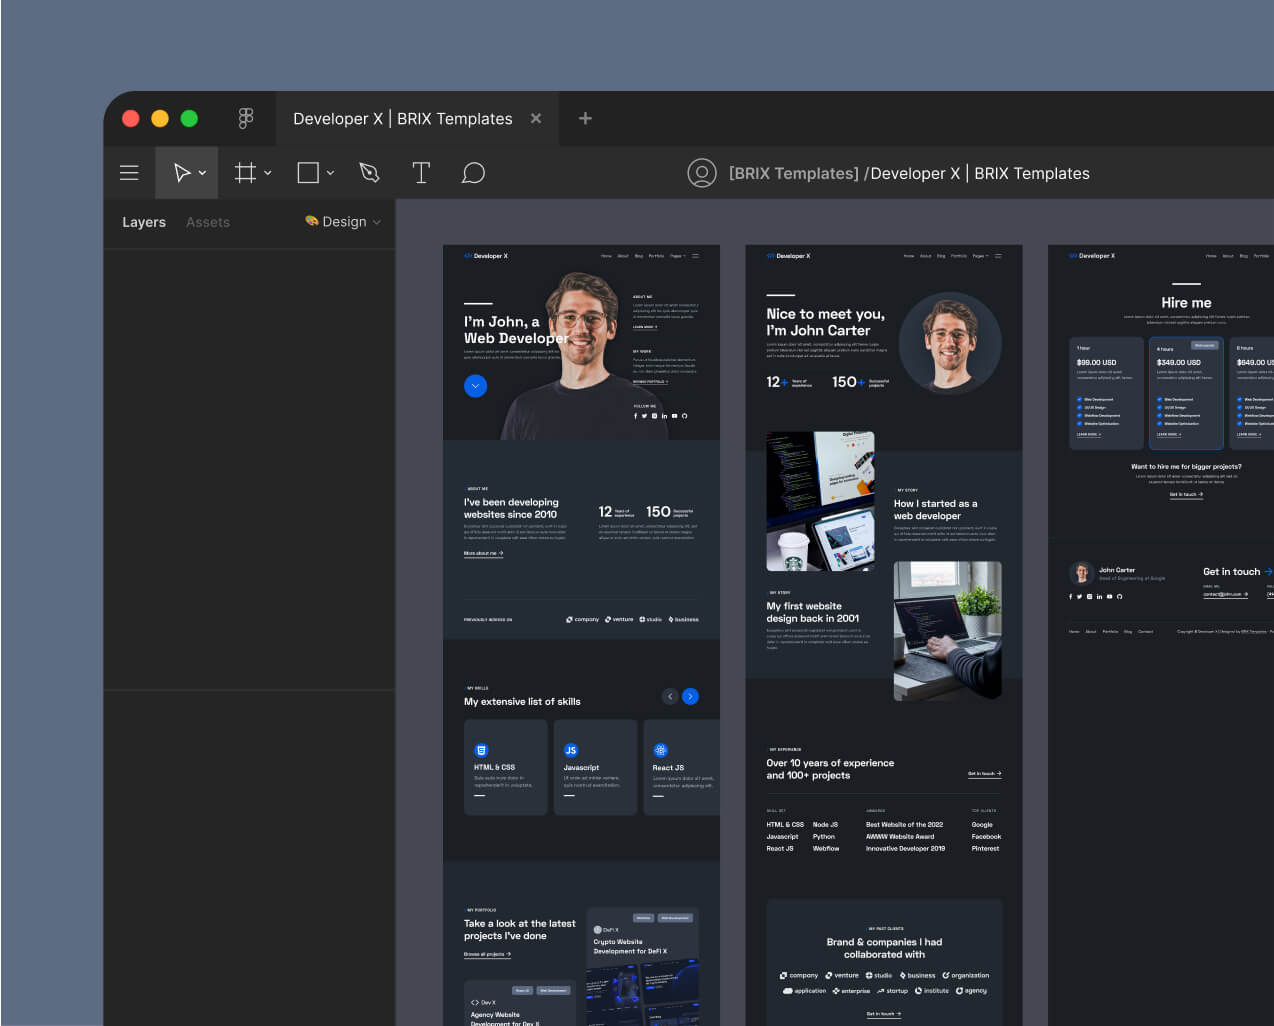Select the Text tool
This screenshot has width=1274, height=1026.
coord(421,172)
